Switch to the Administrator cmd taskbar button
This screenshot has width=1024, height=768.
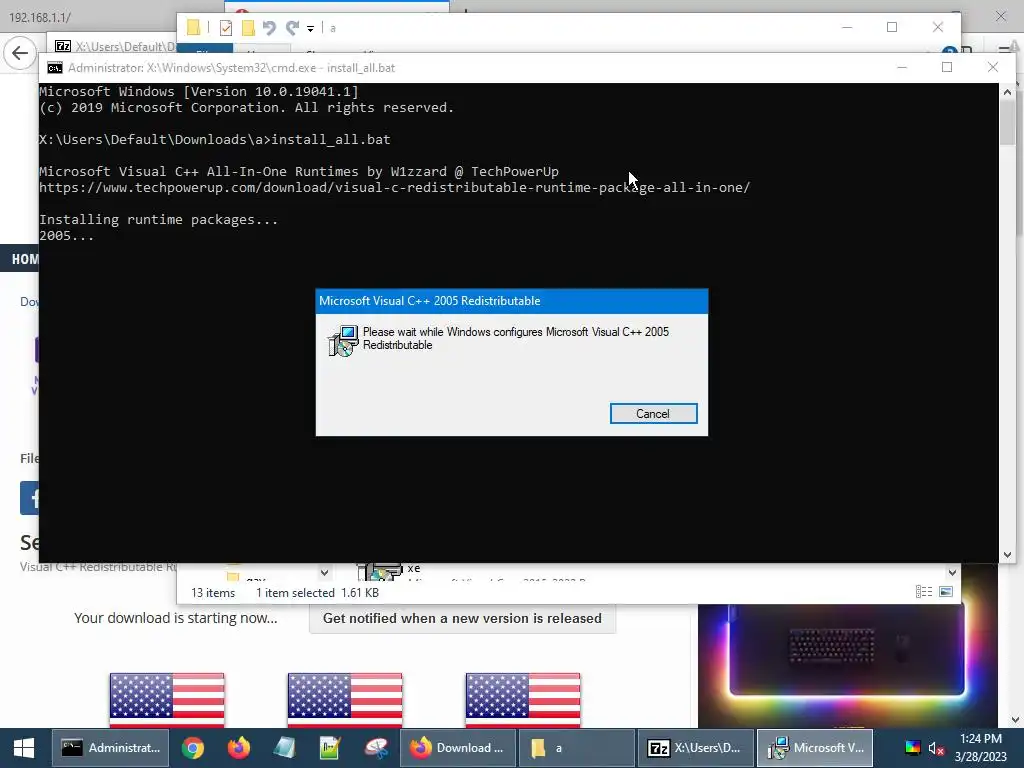110,748
